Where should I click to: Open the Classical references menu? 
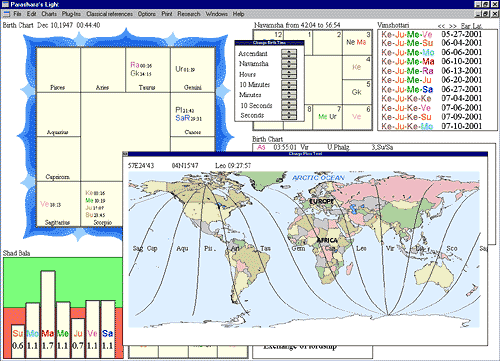109,14
